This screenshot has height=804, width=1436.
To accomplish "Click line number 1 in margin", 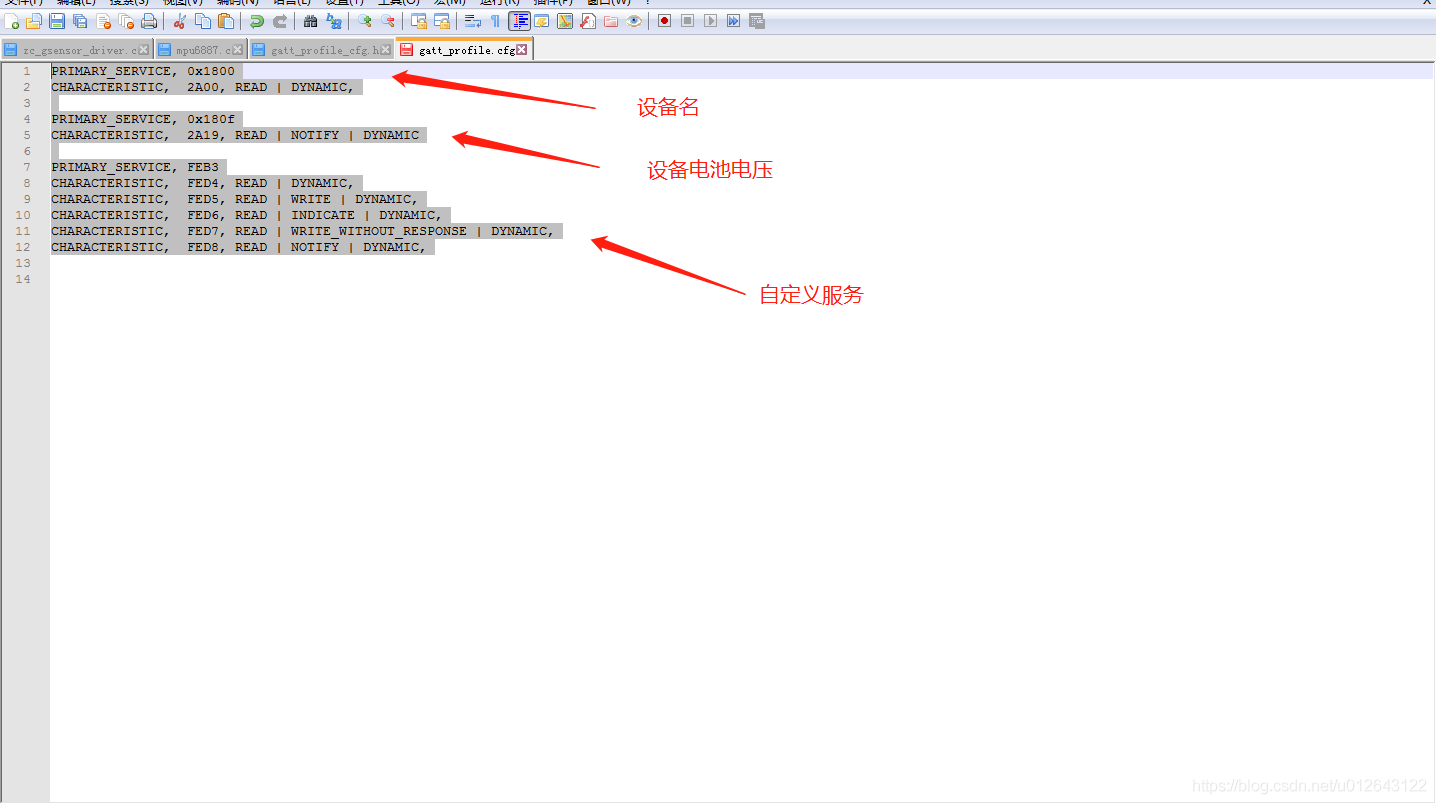I will [27, 71].
